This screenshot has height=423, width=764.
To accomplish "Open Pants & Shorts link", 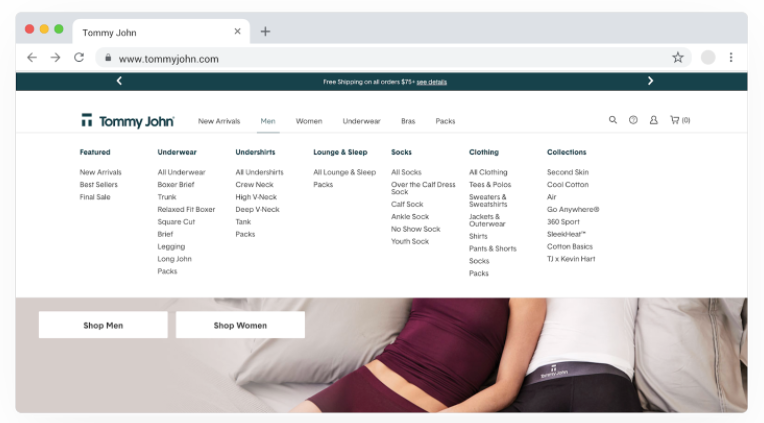I will (x=493, y=249).
